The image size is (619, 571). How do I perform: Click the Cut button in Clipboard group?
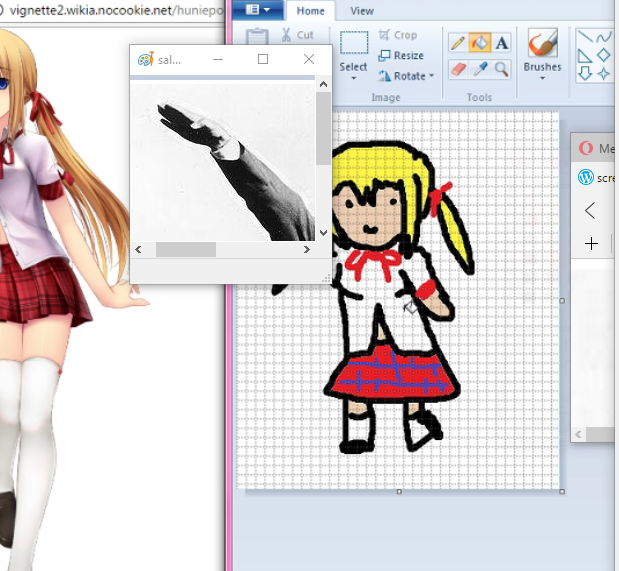(x=298, y=35)
